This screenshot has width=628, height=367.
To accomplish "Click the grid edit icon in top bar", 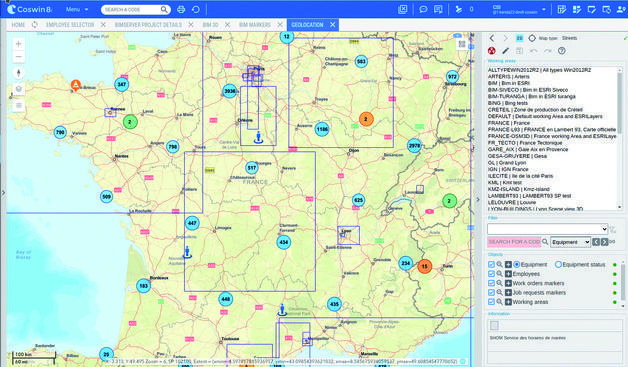I will tap(562, 9).
